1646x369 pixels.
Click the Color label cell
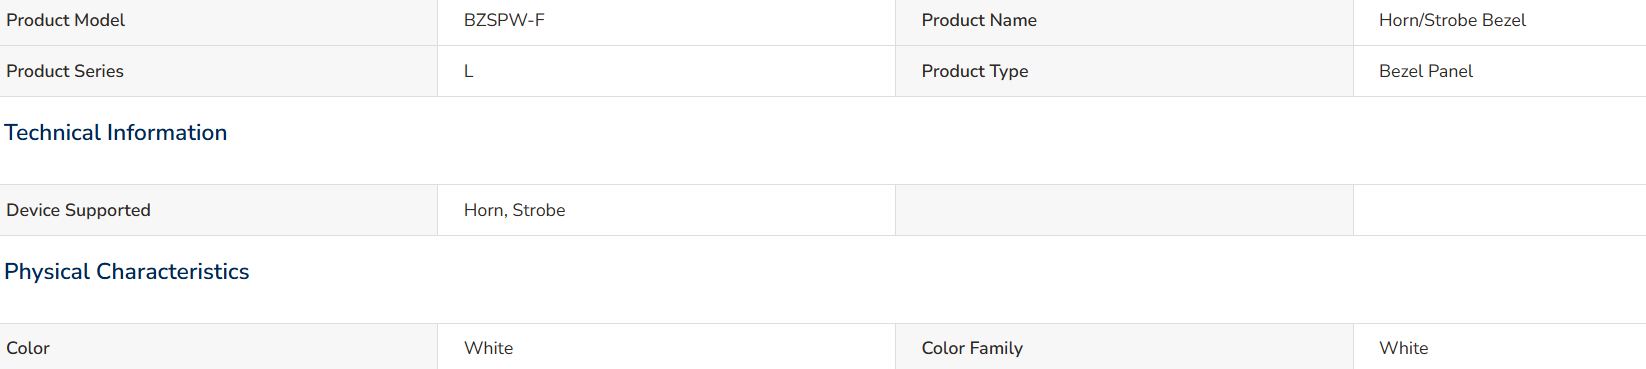[218, 347]
